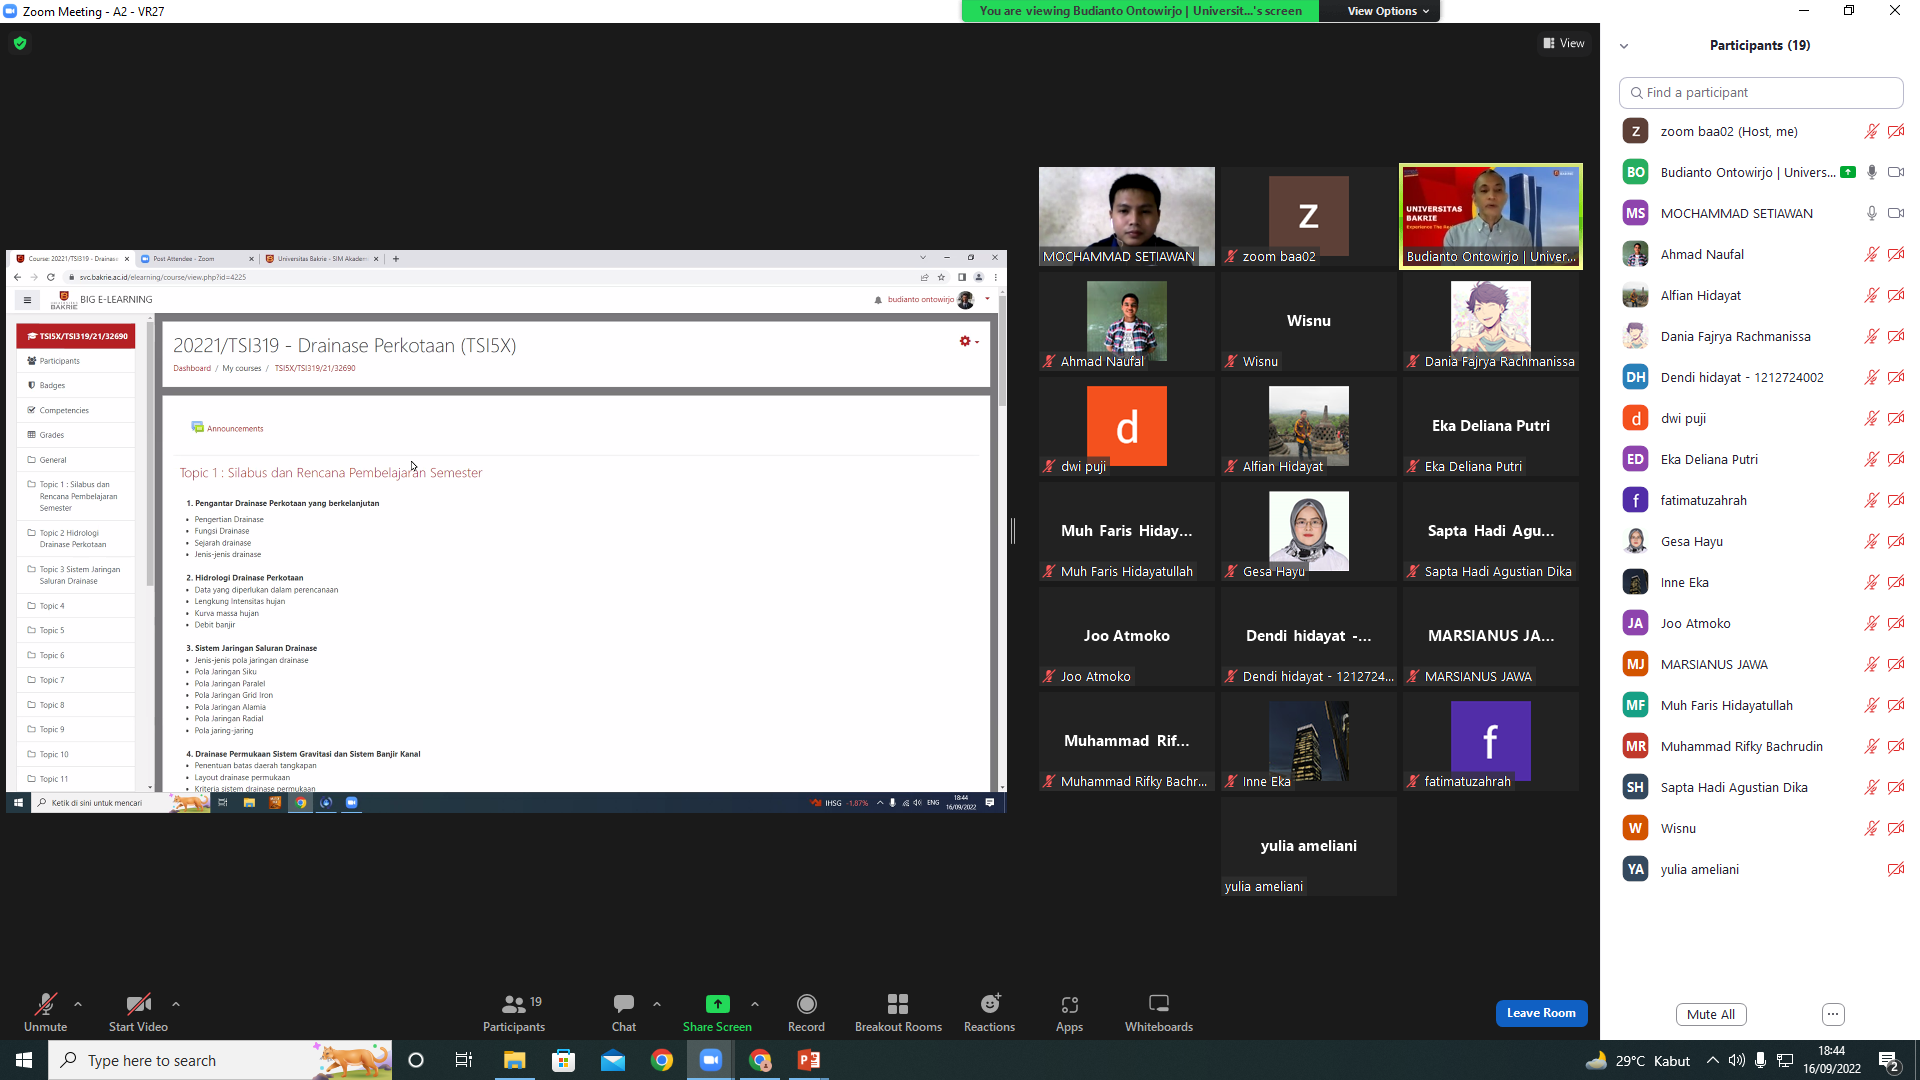Open File Explorer from taskbar
1920x1080 pixels.
click(514, 1060)
